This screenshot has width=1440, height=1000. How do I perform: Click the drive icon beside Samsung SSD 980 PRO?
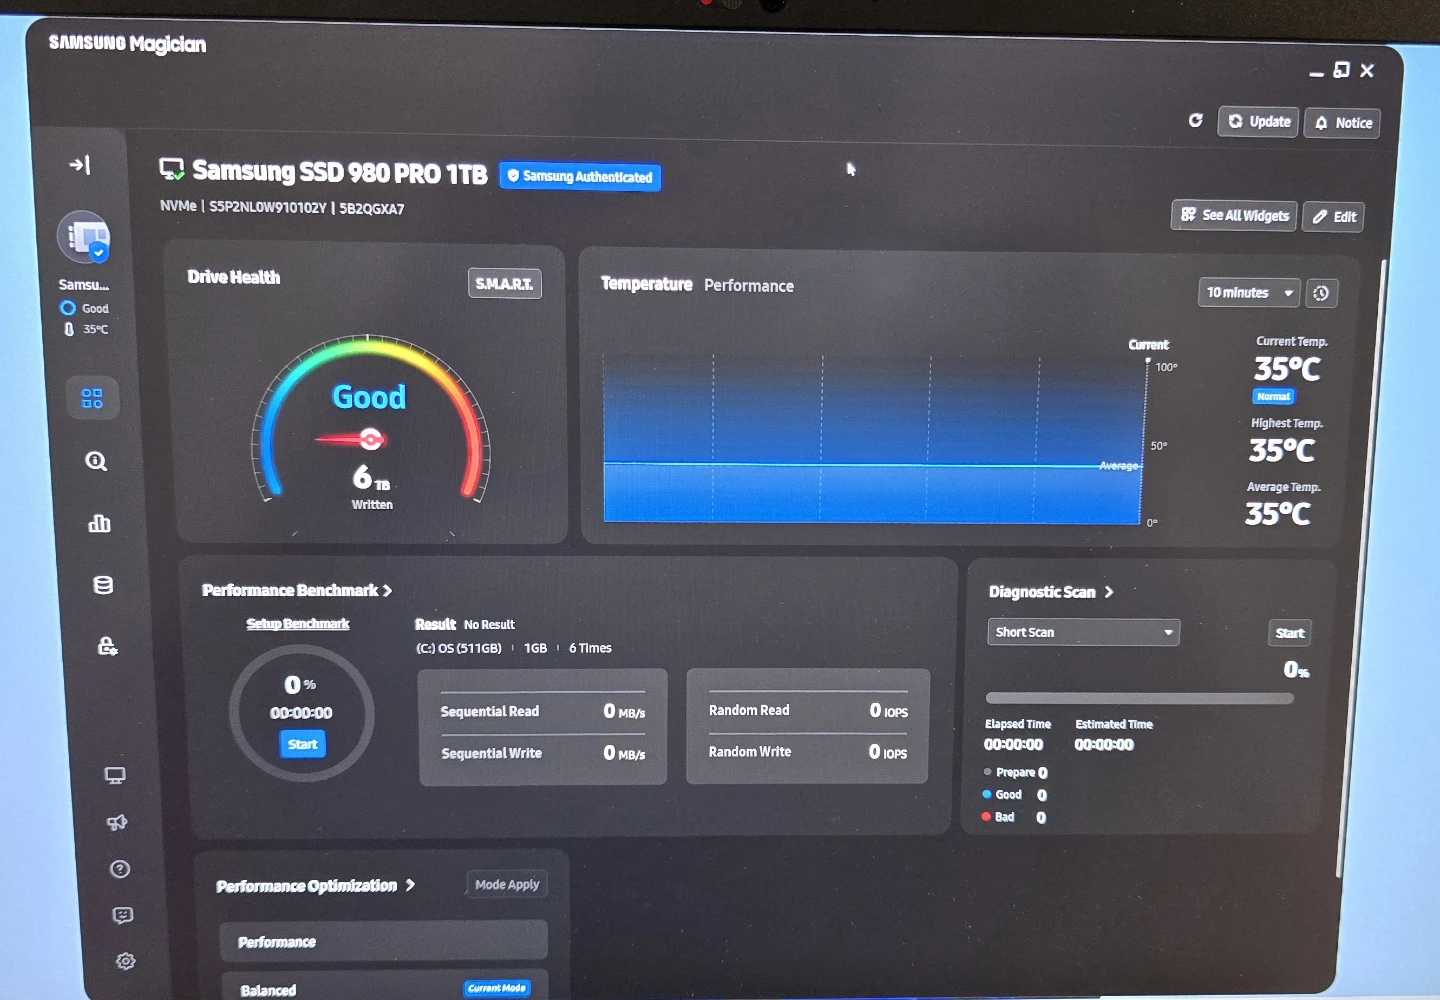click(172, 170)
